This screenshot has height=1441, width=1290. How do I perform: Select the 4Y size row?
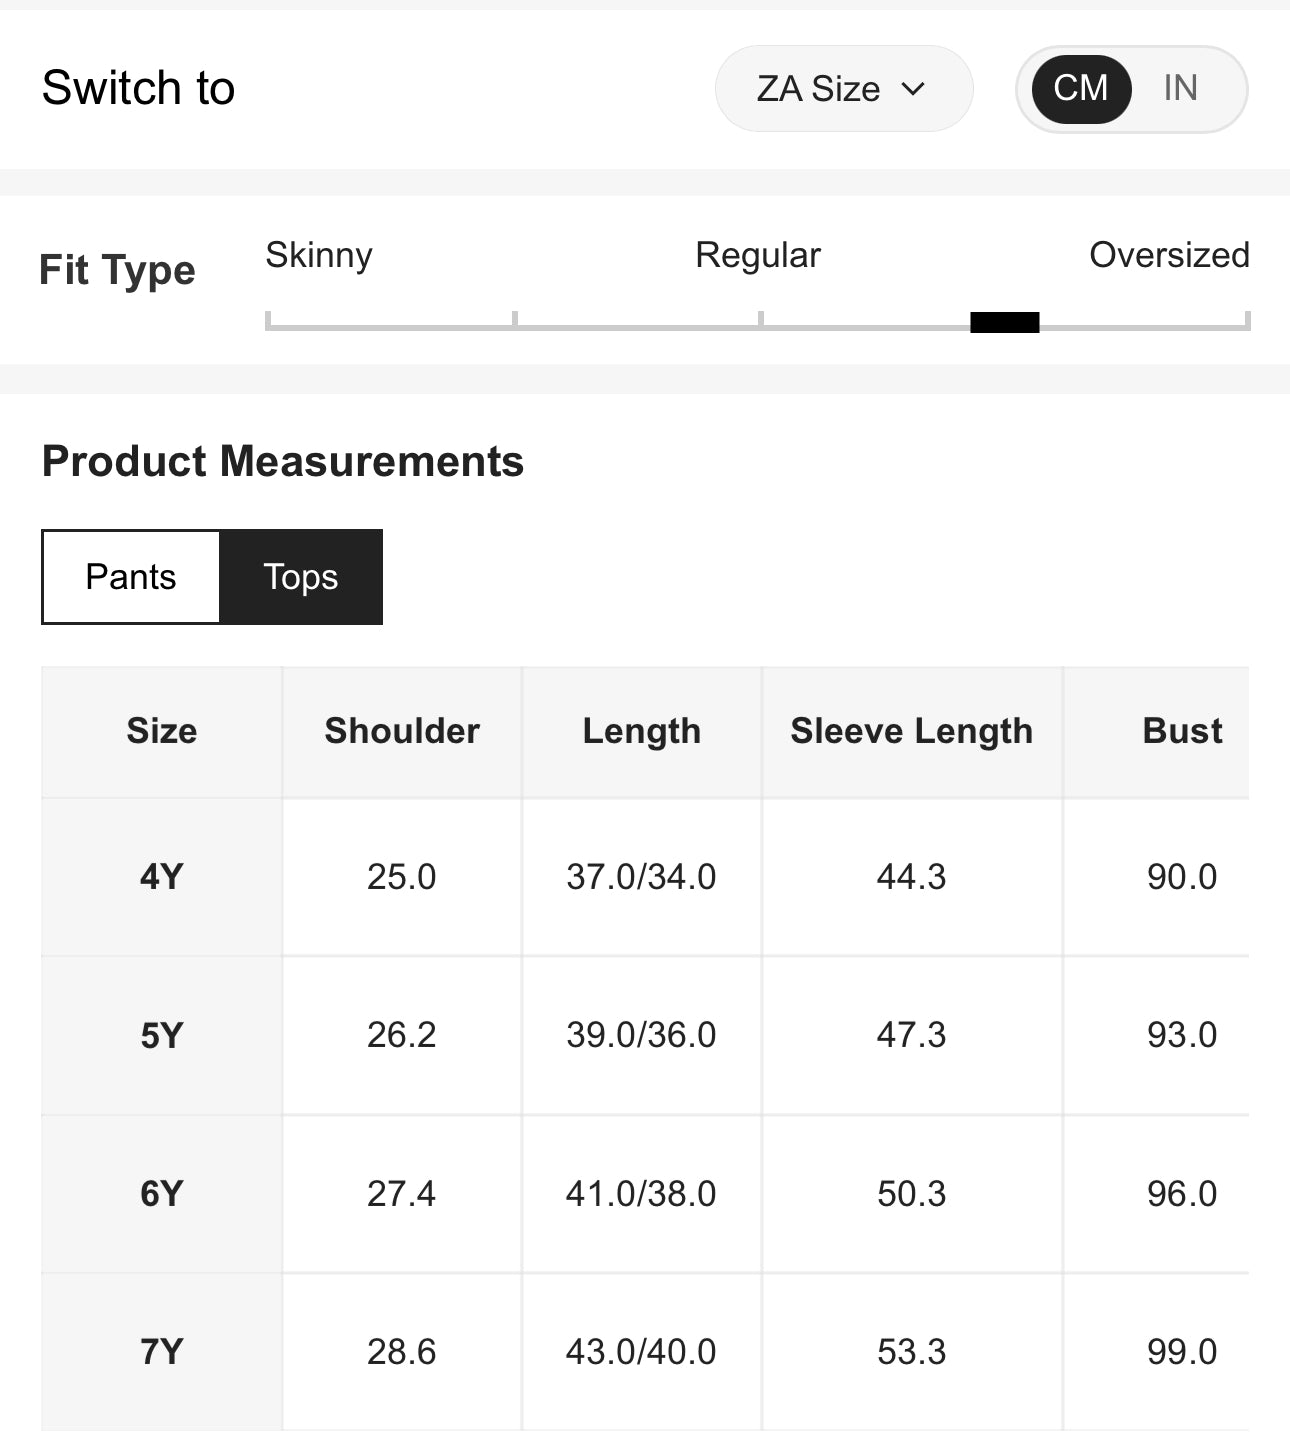point(162,877)
